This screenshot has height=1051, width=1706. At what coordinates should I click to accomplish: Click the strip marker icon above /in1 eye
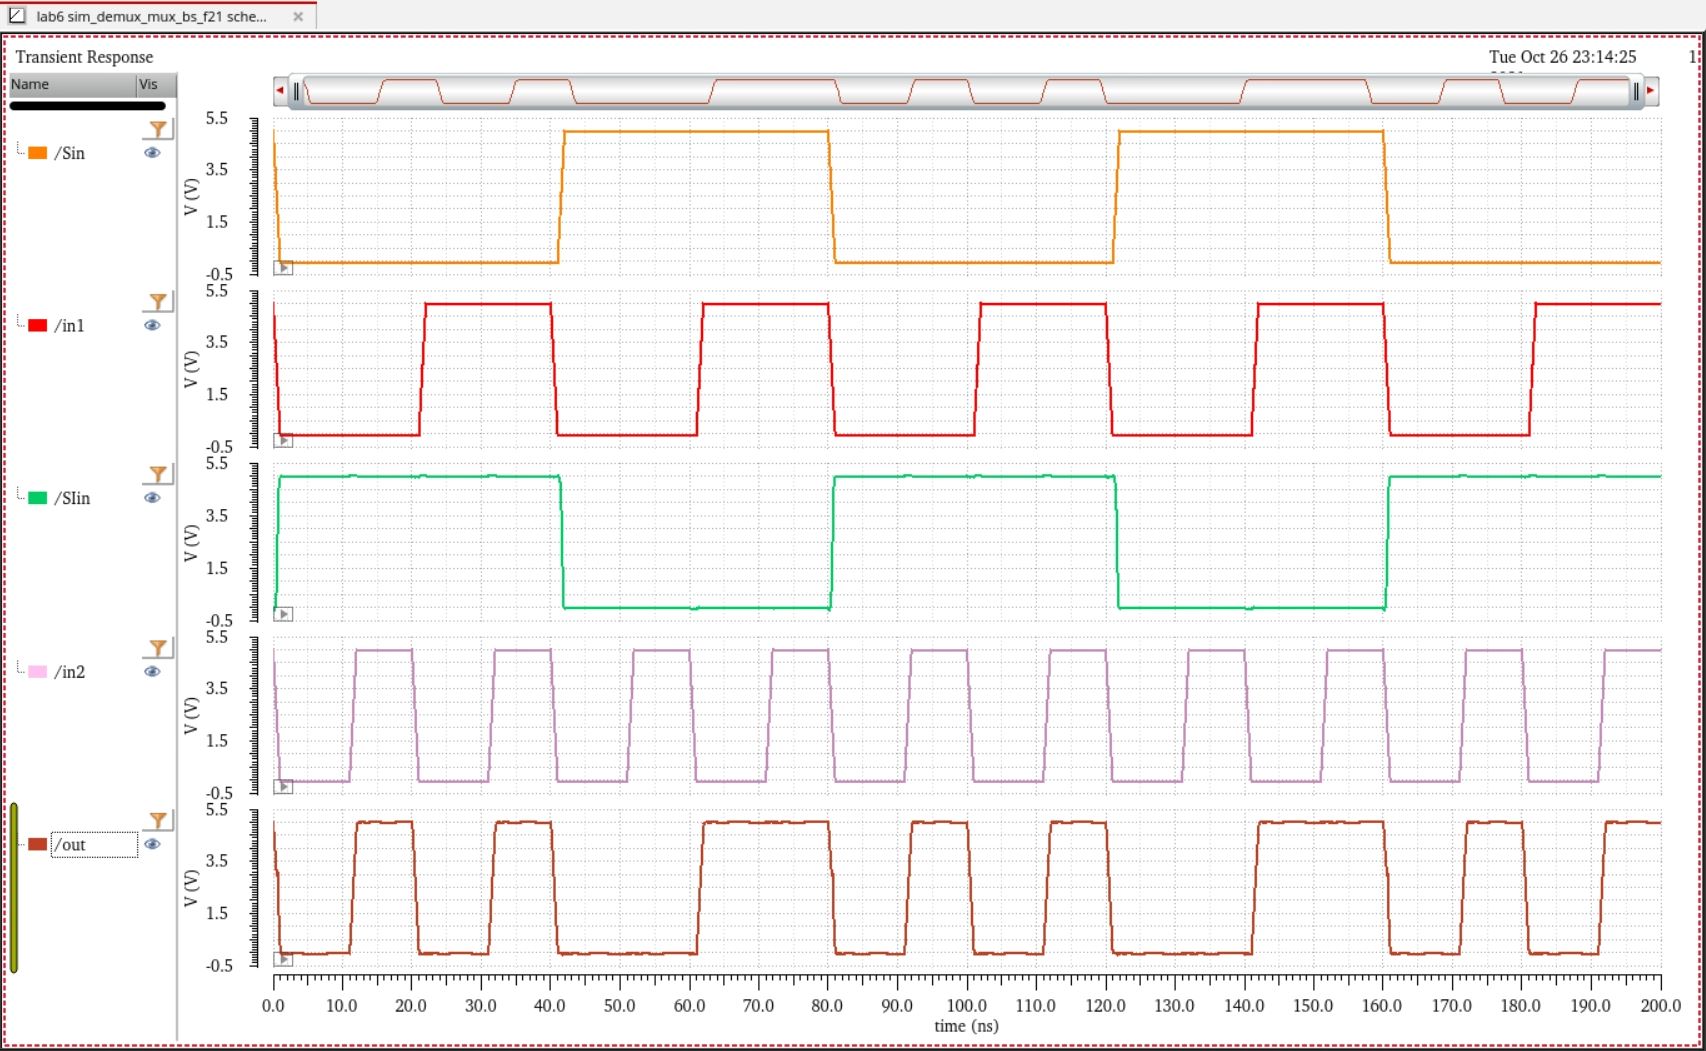point(157,301)
